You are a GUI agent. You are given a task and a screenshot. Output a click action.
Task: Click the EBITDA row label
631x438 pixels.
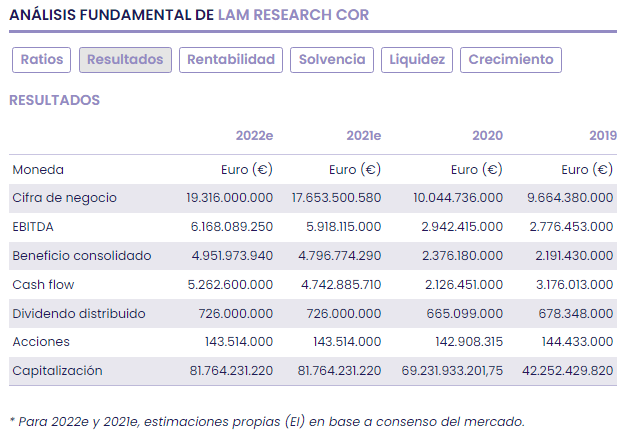33,227
